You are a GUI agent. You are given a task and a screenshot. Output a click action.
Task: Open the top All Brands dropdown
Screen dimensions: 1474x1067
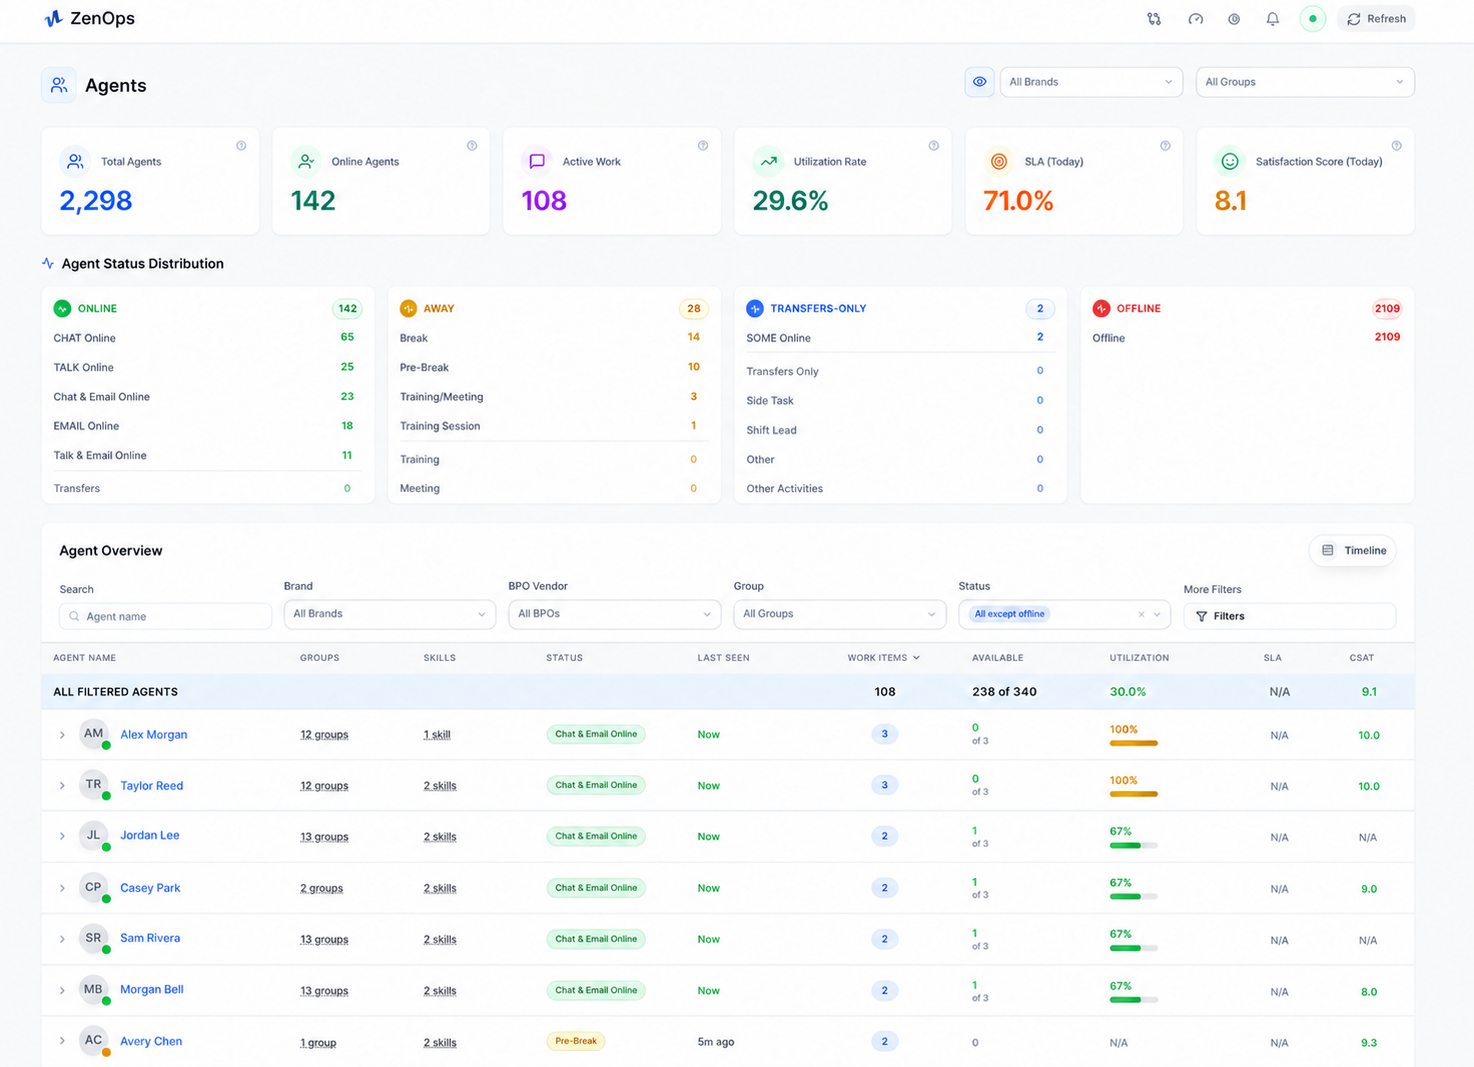[1091, 82]
